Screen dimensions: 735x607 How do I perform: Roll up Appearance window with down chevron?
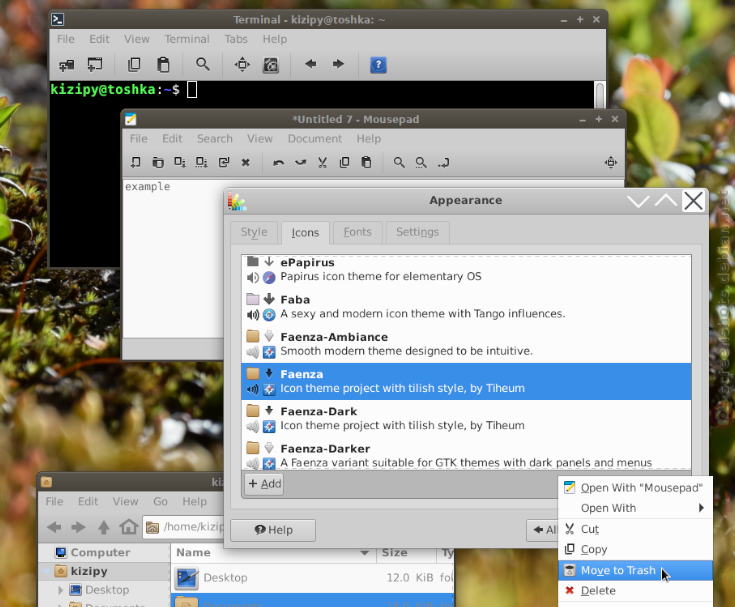click(x=638, y=201)
